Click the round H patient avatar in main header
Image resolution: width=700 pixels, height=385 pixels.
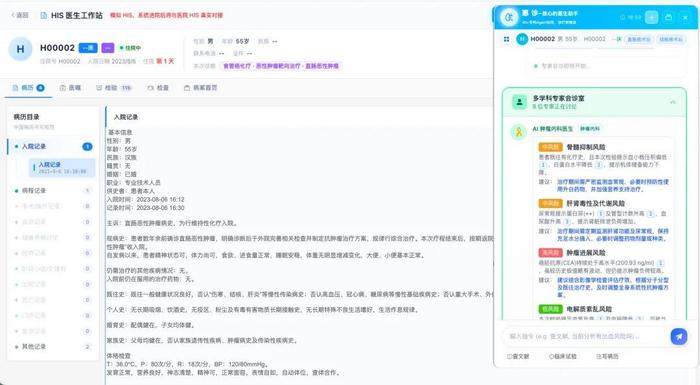coord(21,49)
